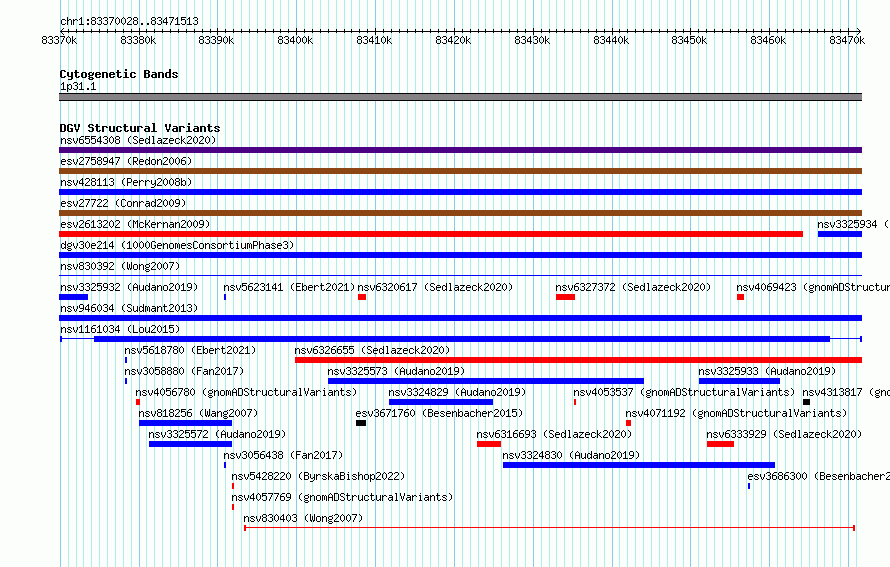Click the nsv4313817 variant label
The width and height of the screenshot is (890, 567).
[846, 392]
